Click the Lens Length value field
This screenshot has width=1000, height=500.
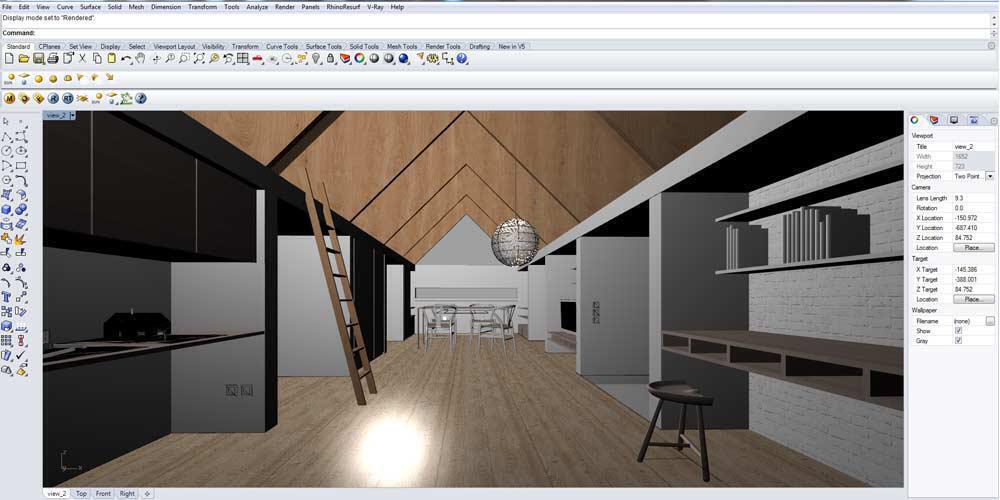click(x=973, y=198)
